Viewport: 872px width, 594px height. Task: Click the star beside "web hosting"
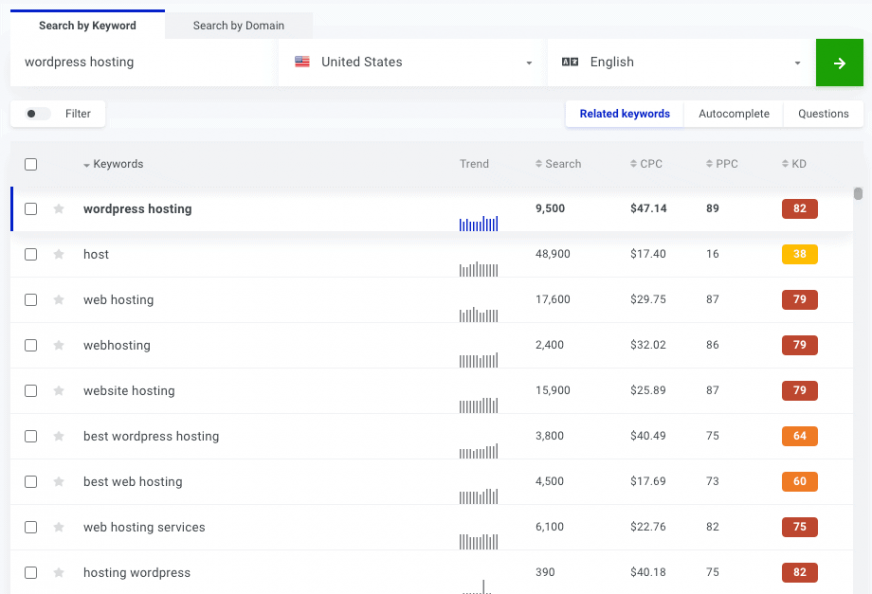point(58,300)
